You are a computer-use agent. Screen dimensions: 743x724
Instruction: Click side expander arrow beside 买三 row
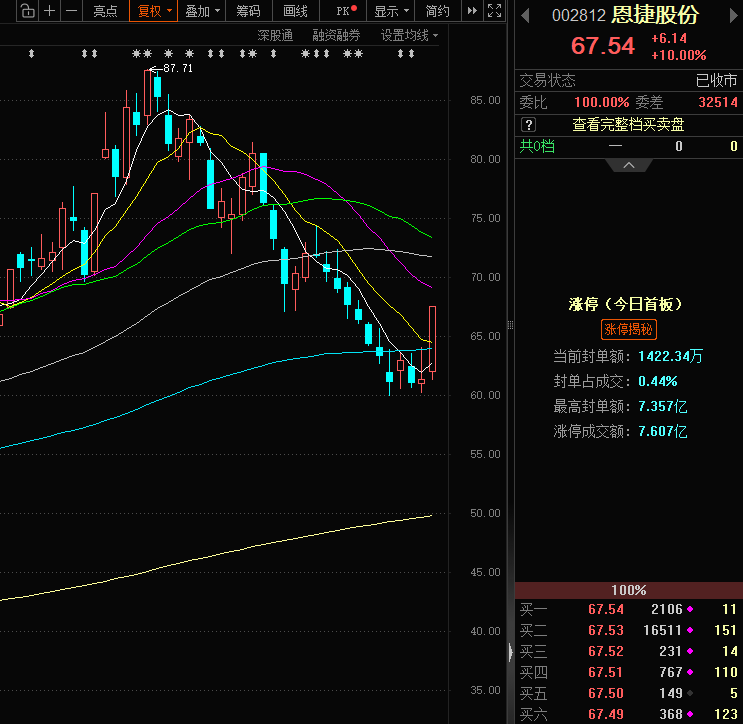coord(510,652)
